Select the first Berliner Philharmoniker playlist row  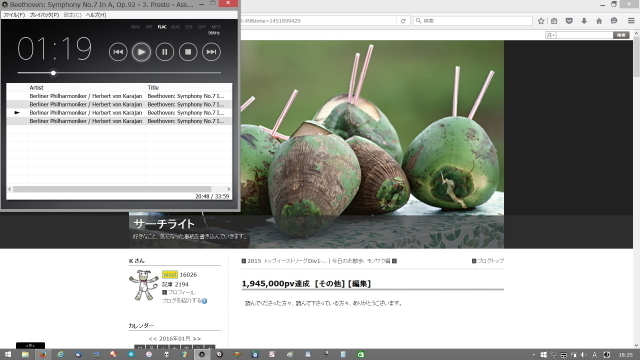coord(119,96)
